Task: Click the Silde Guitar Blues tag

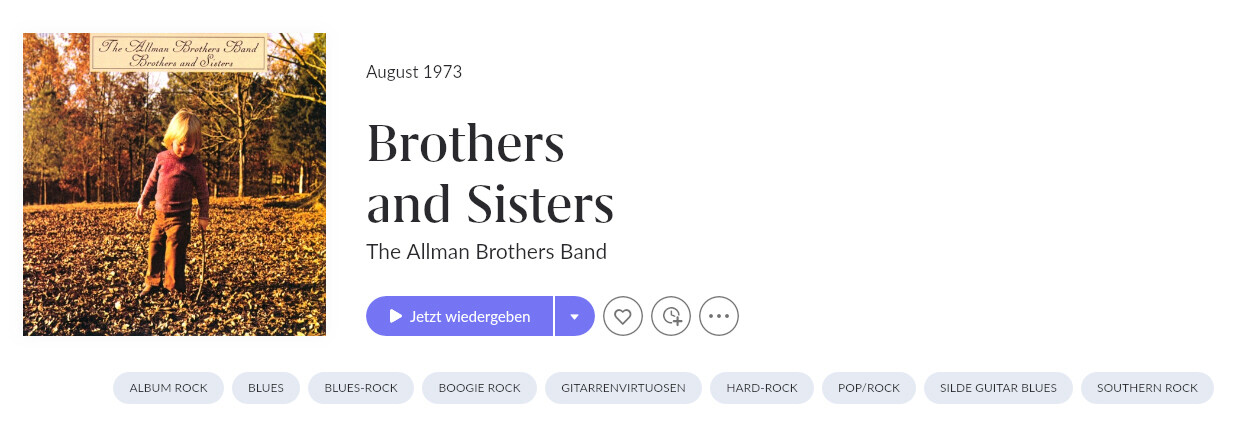Action: point(998,388)
